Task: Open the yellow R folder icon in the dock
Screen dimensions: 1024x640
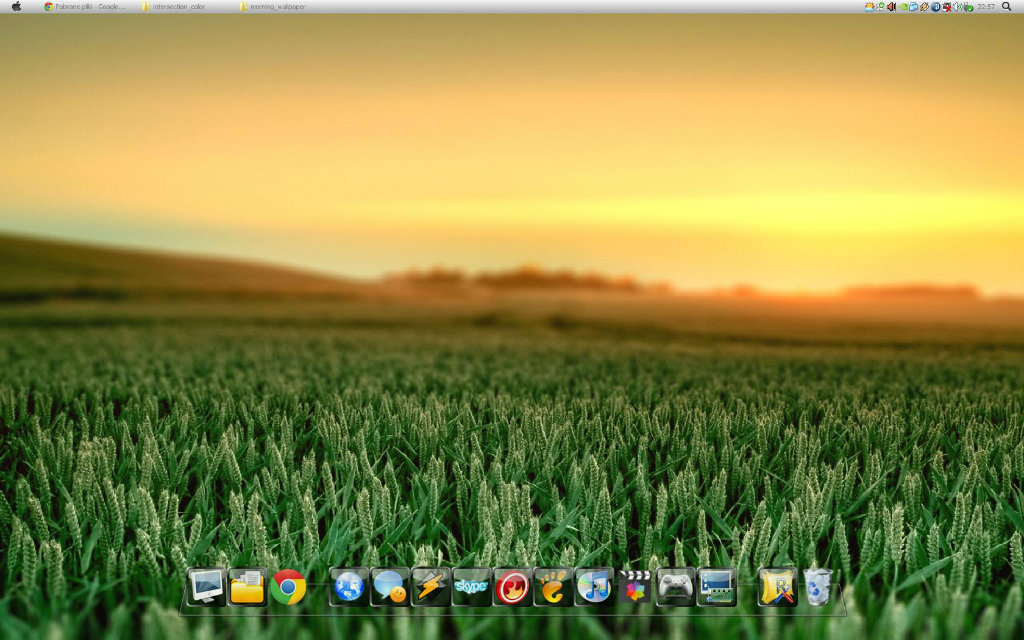Action: click(x=777, y=586)
